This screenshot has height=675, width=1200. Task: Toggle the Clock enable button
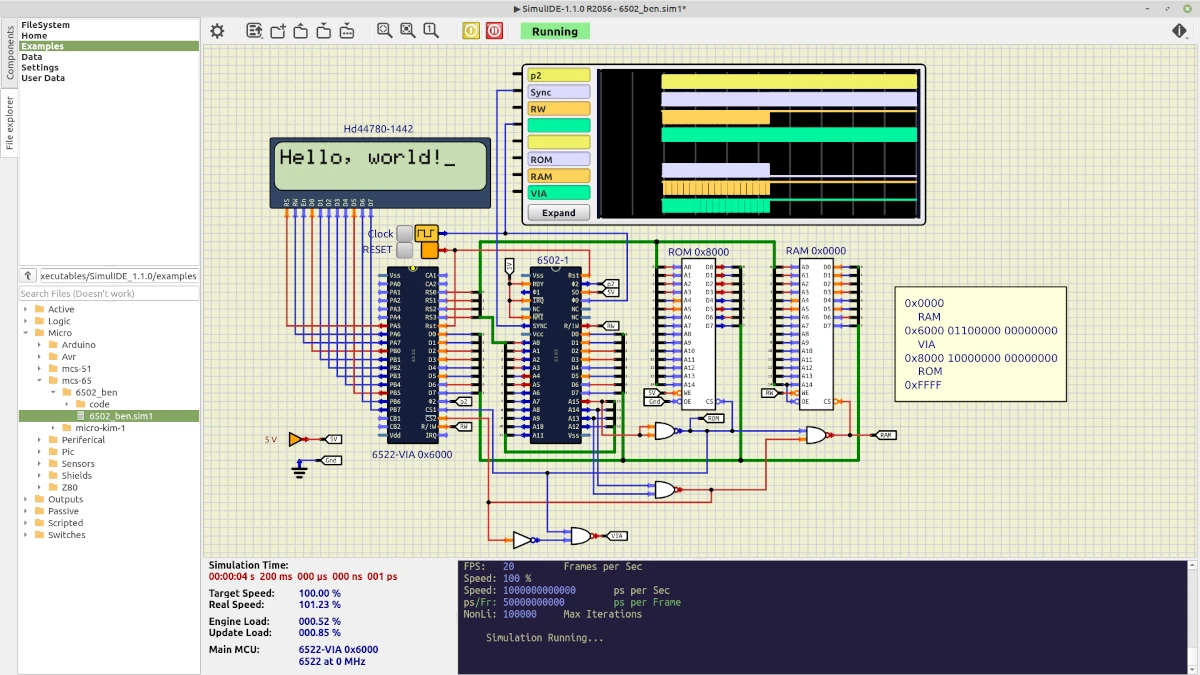tap(405, 233)
